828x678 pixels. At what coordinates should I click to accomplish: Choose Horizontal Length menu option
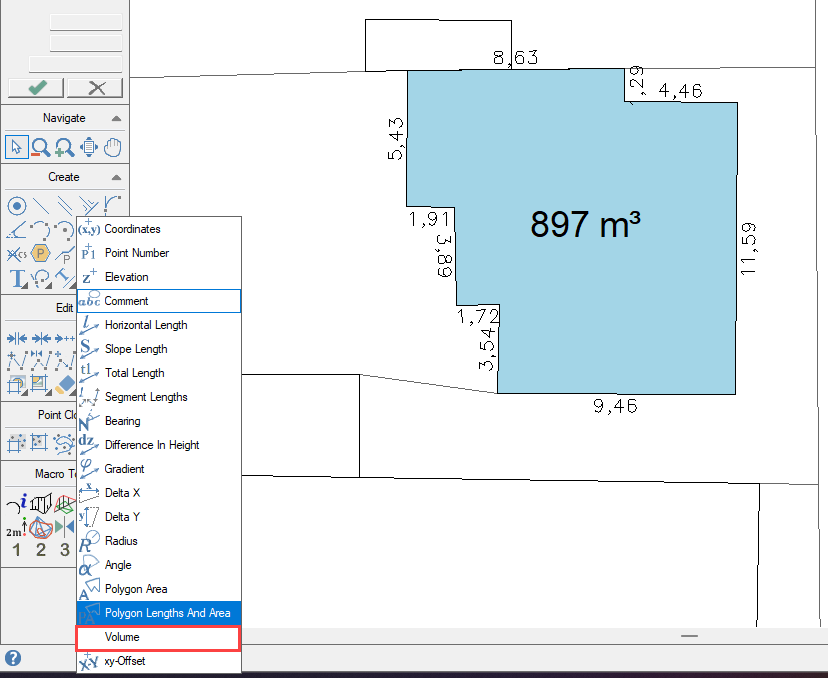point(159,325)
